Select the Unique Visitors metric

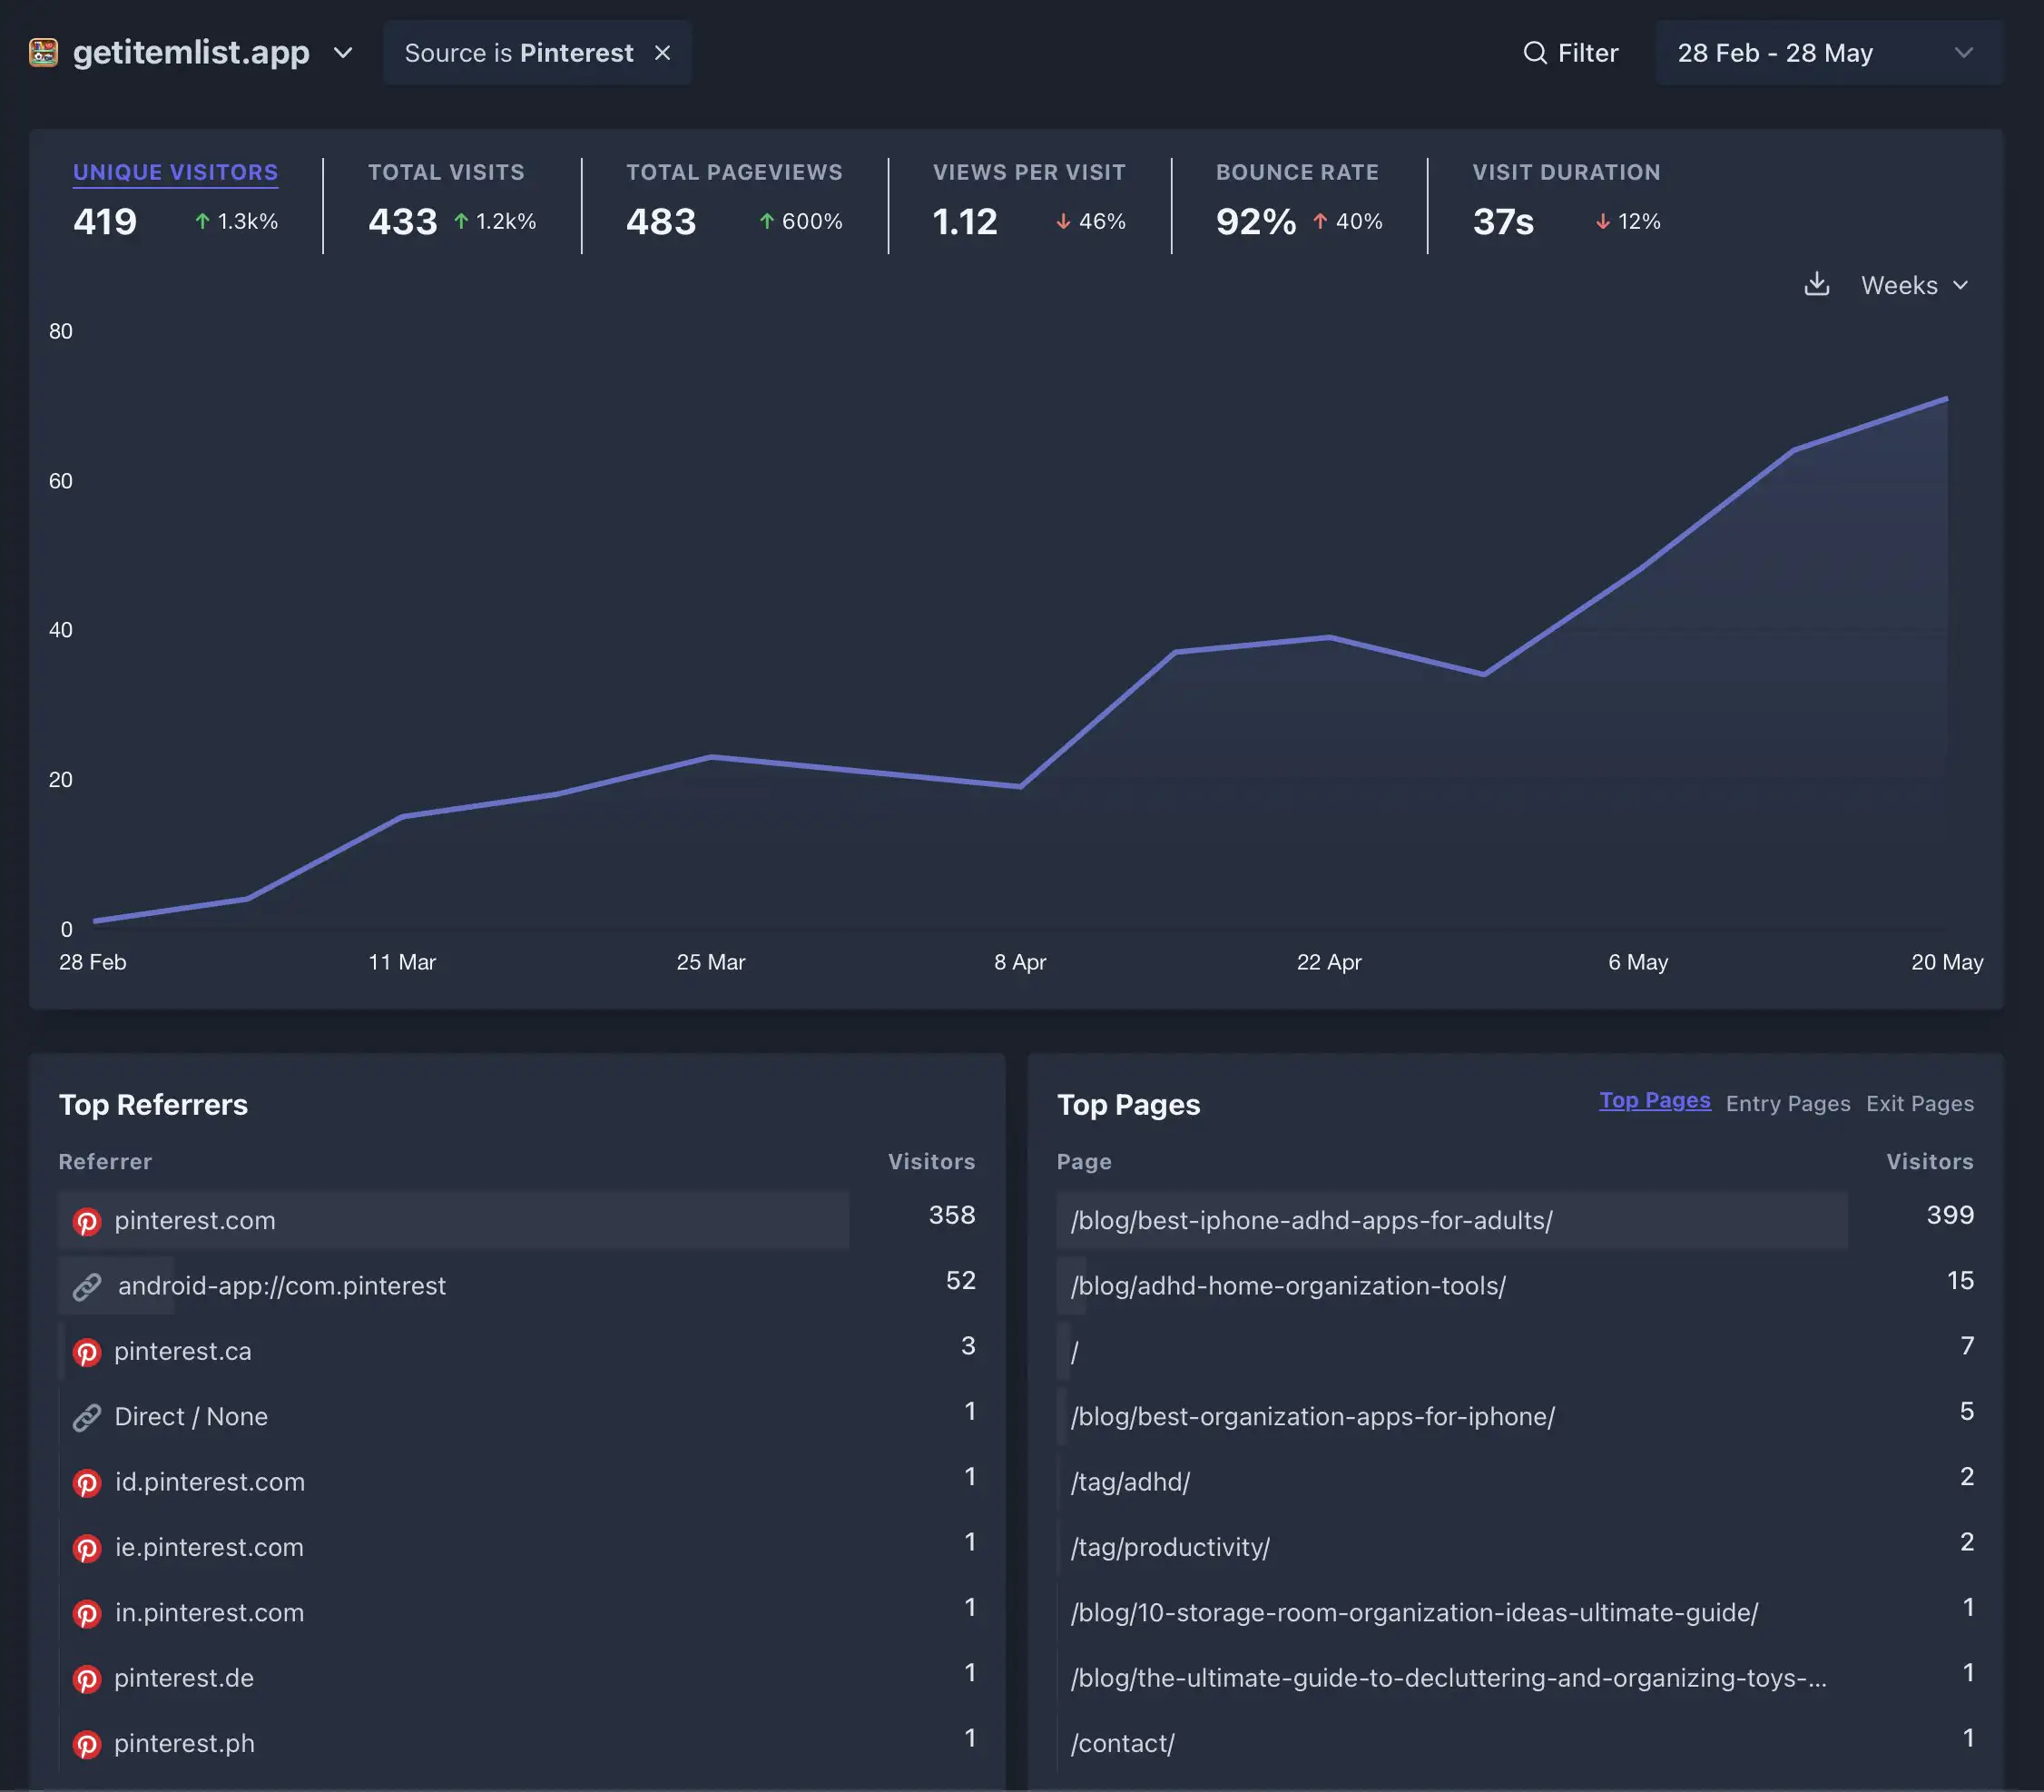tap(175, 172)
